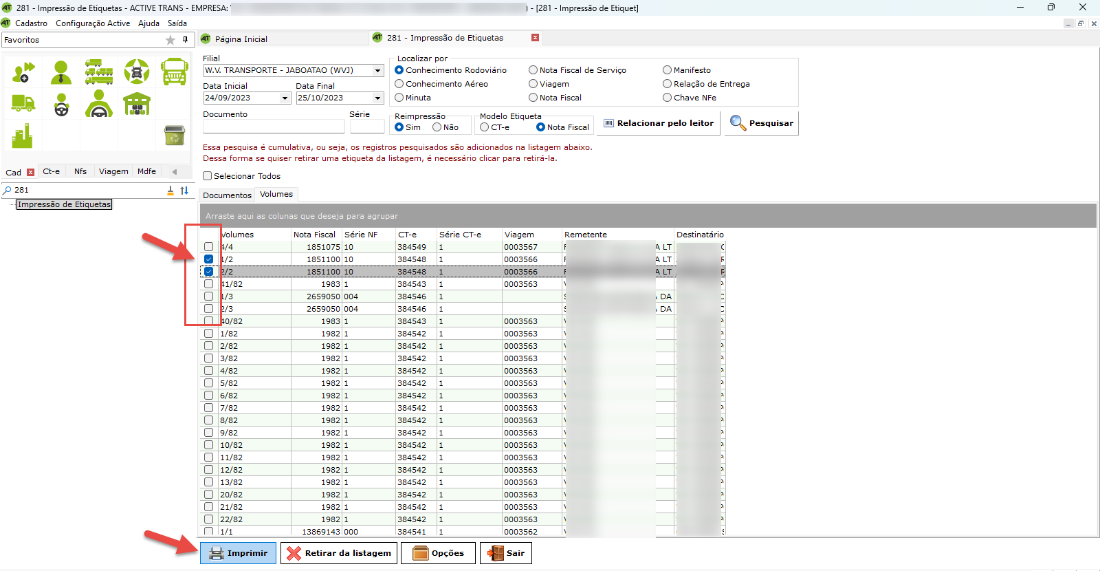
Task: Click the sort arrows icon beside search 281
Action: click(x=185, y=190)
